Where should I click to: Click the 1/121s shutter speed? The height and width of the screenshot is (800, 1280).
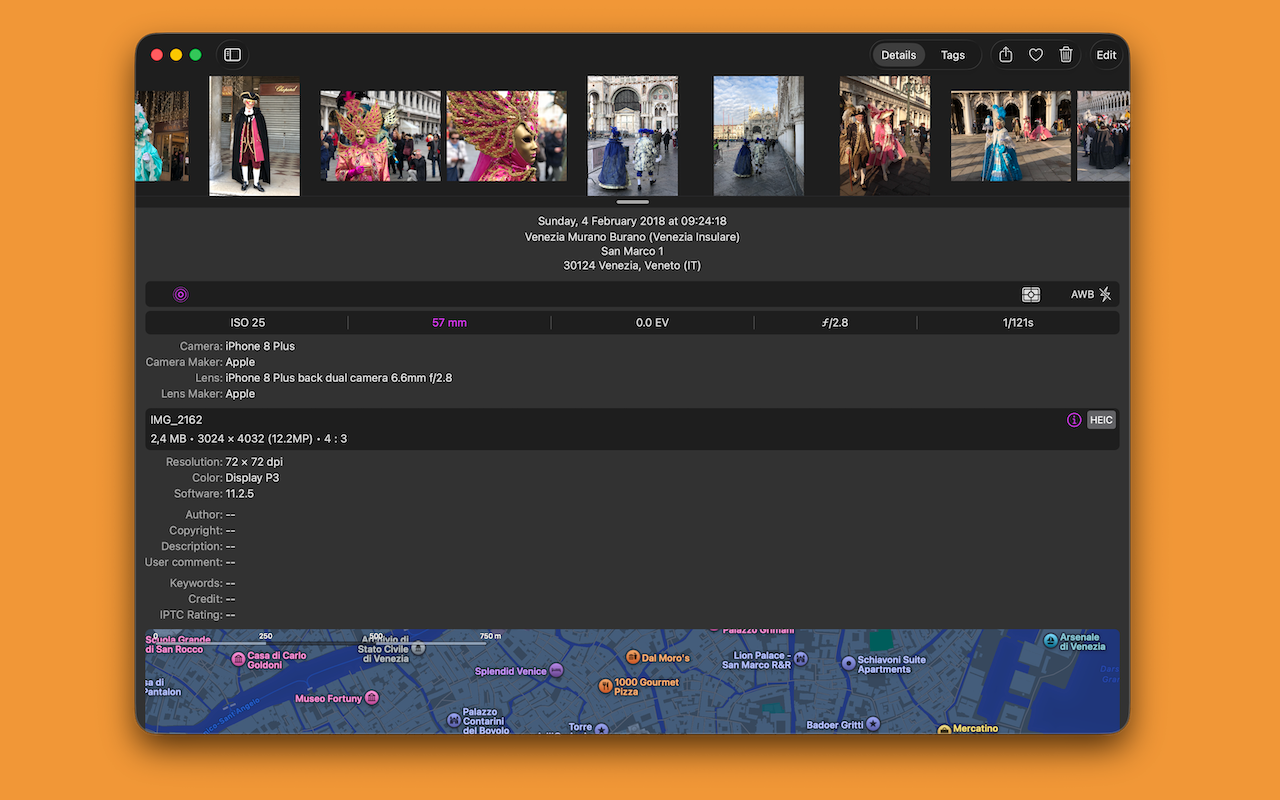tap(1018, 323)
